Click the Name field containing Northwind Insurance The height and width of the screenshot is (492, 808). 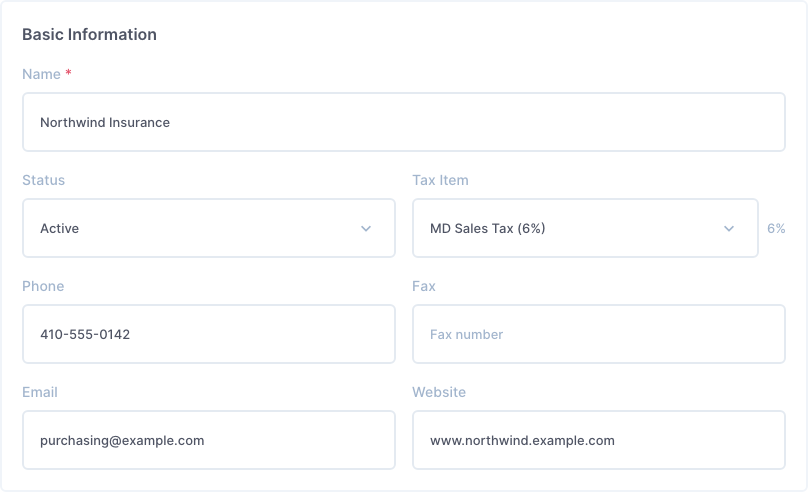tap(403, 122)
